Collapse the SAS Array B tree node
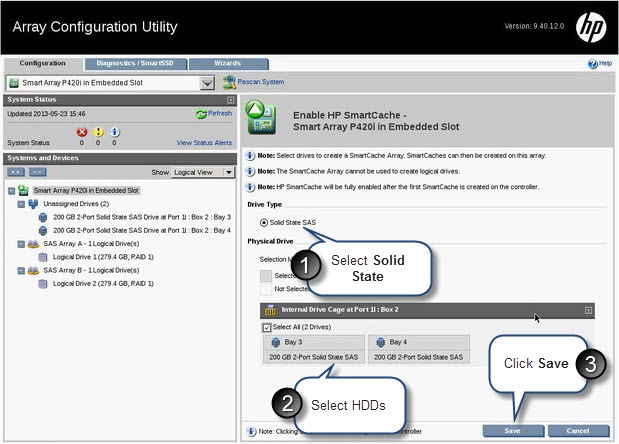Screen dimensions: 619x444 click(x=21, y=271)
